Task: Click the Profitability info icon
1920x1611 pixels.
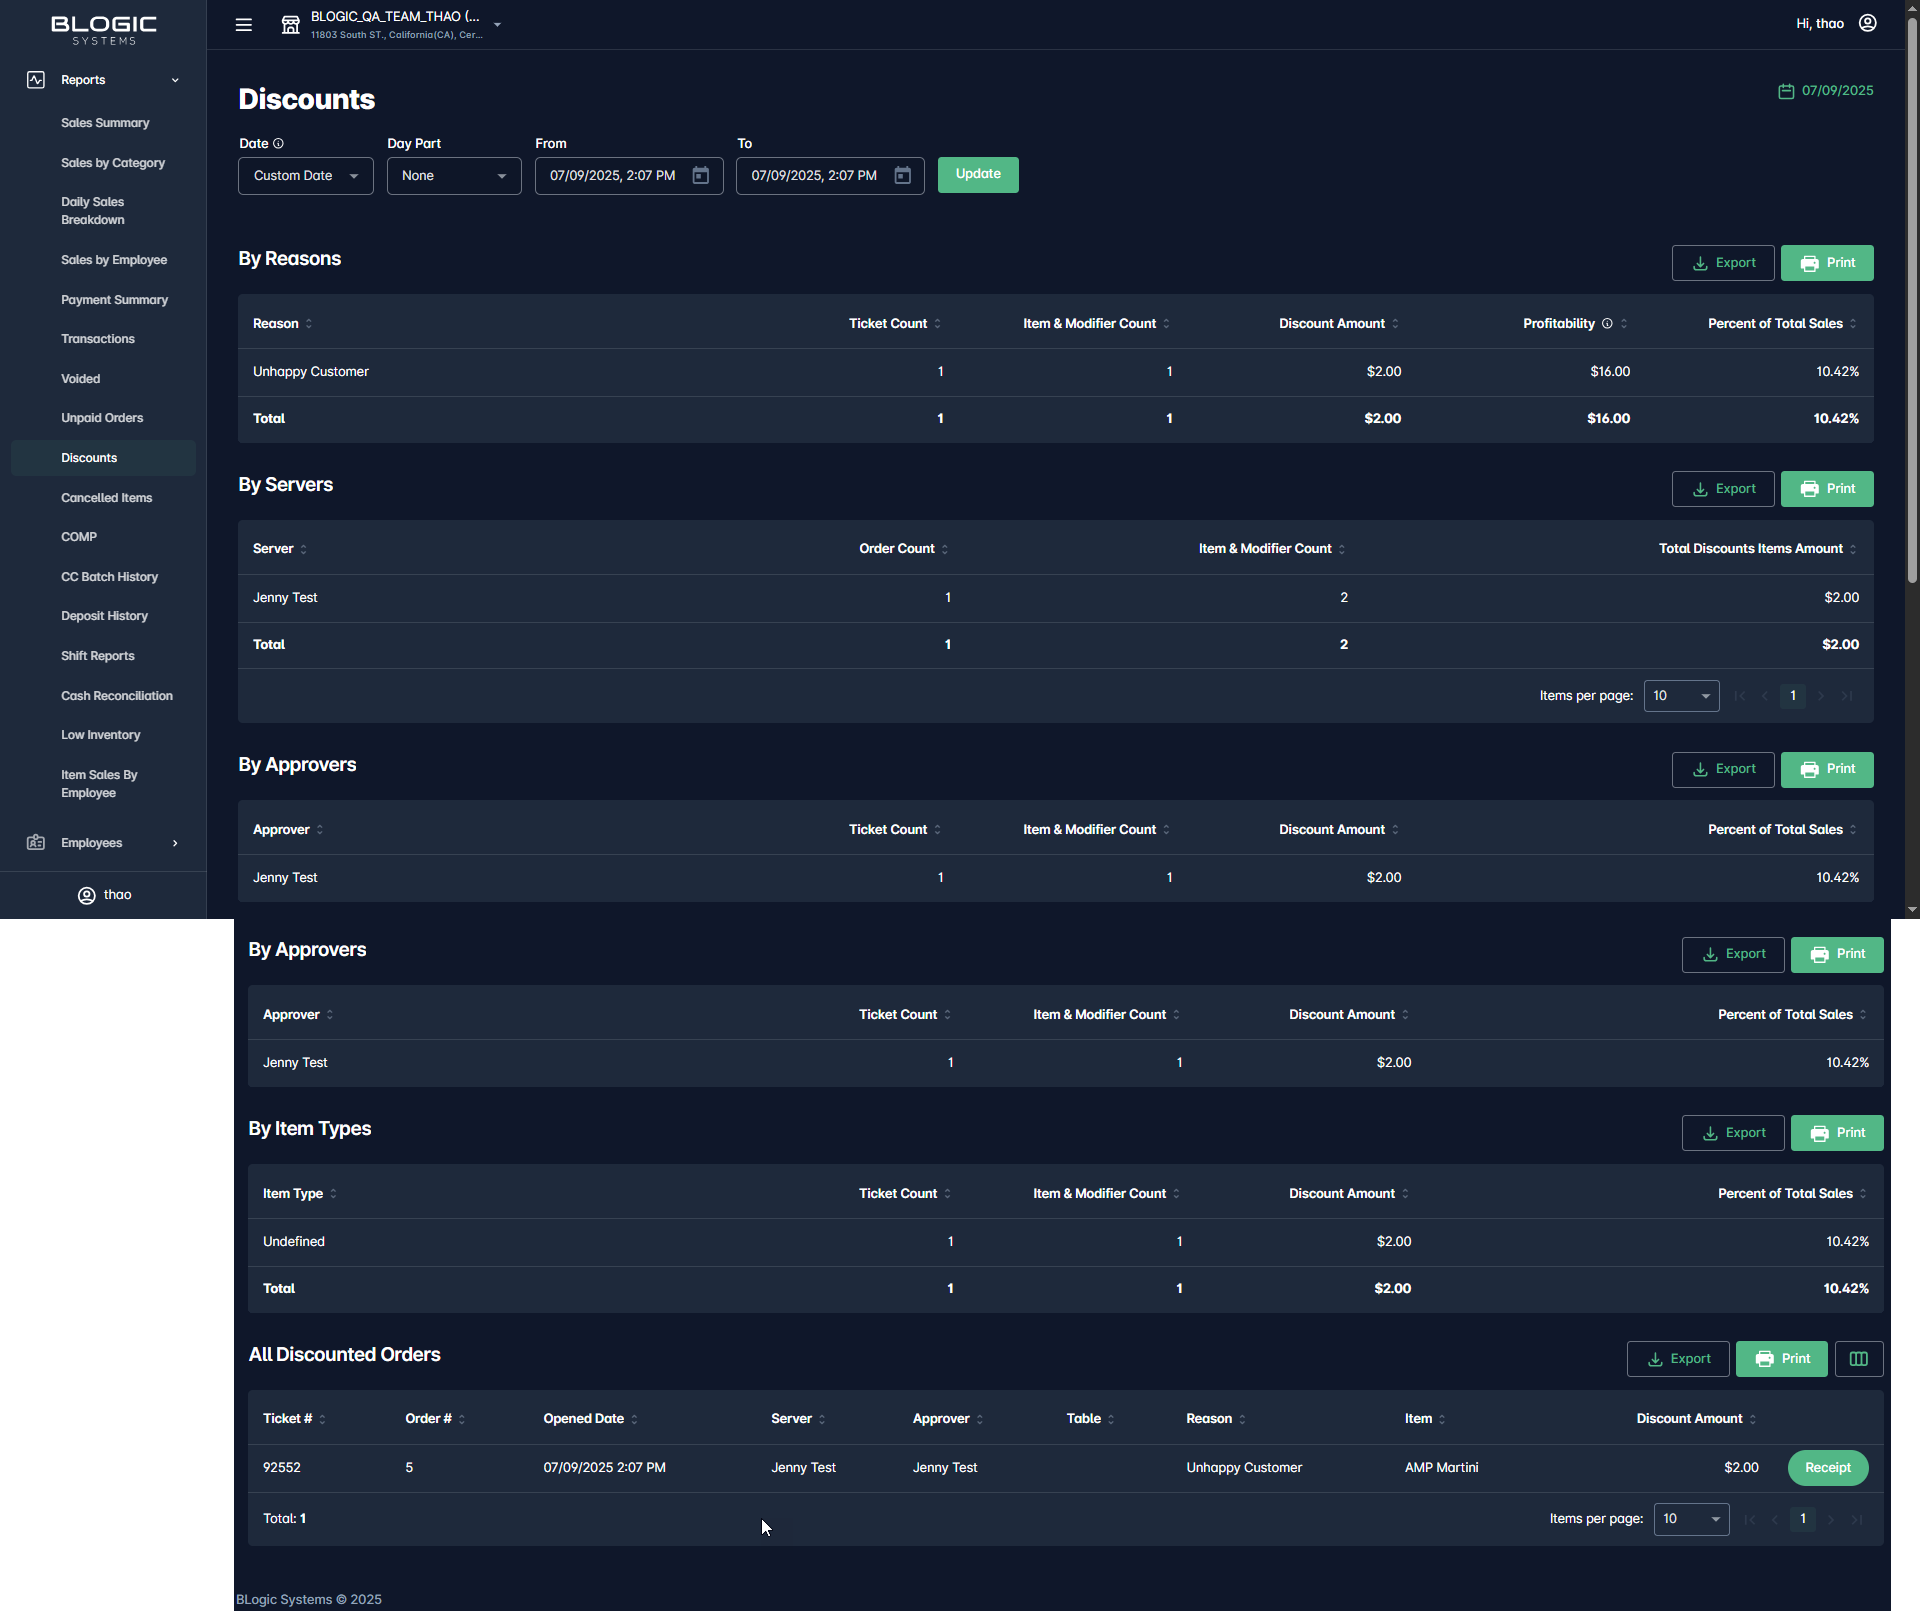Action: [1607, 324]
